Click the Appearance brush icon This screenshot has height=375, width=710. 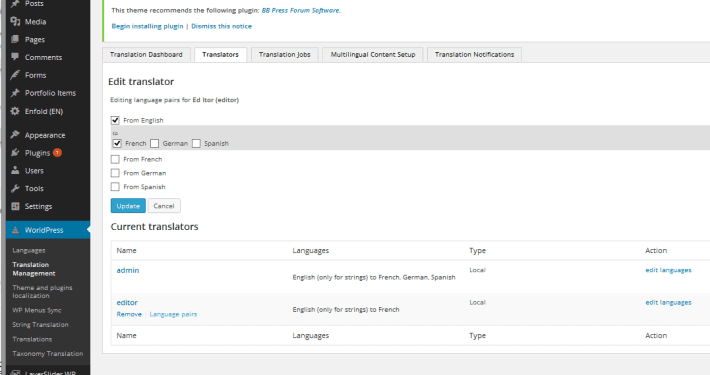[x=15, y=135]
